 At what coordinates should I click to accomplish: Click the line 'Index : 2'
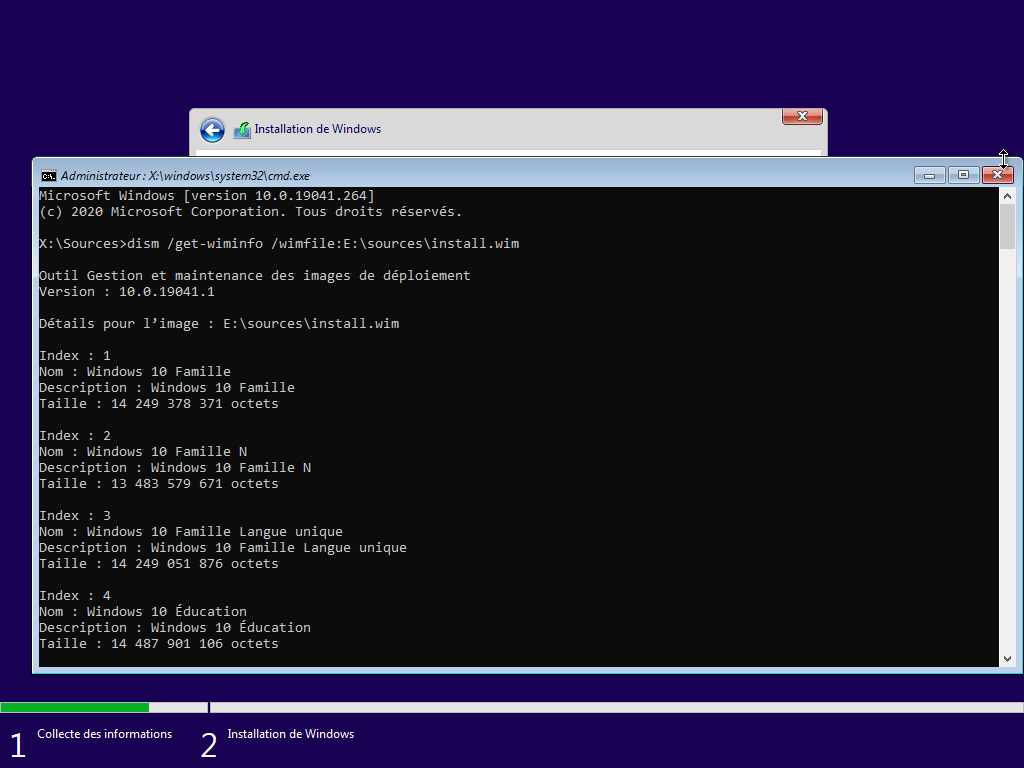point(75,436)
